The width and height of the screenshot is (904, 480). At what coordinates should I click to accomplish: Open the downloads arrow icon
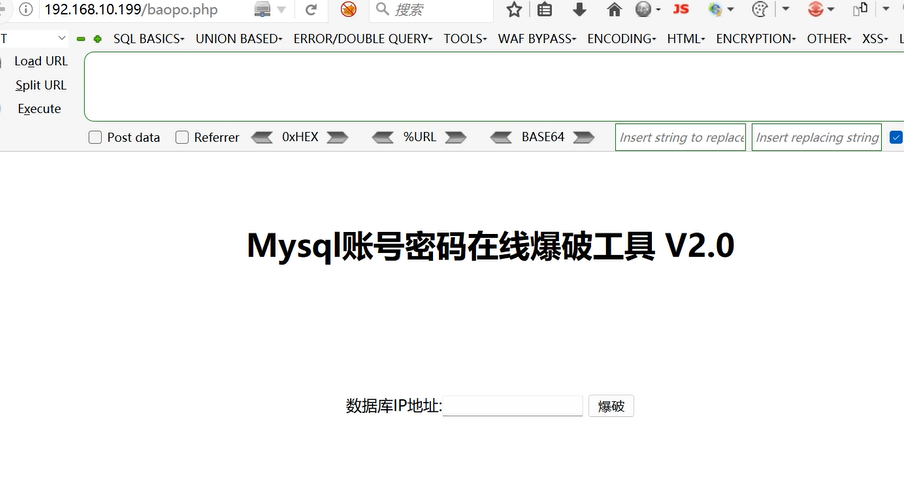tap(579, 10)
